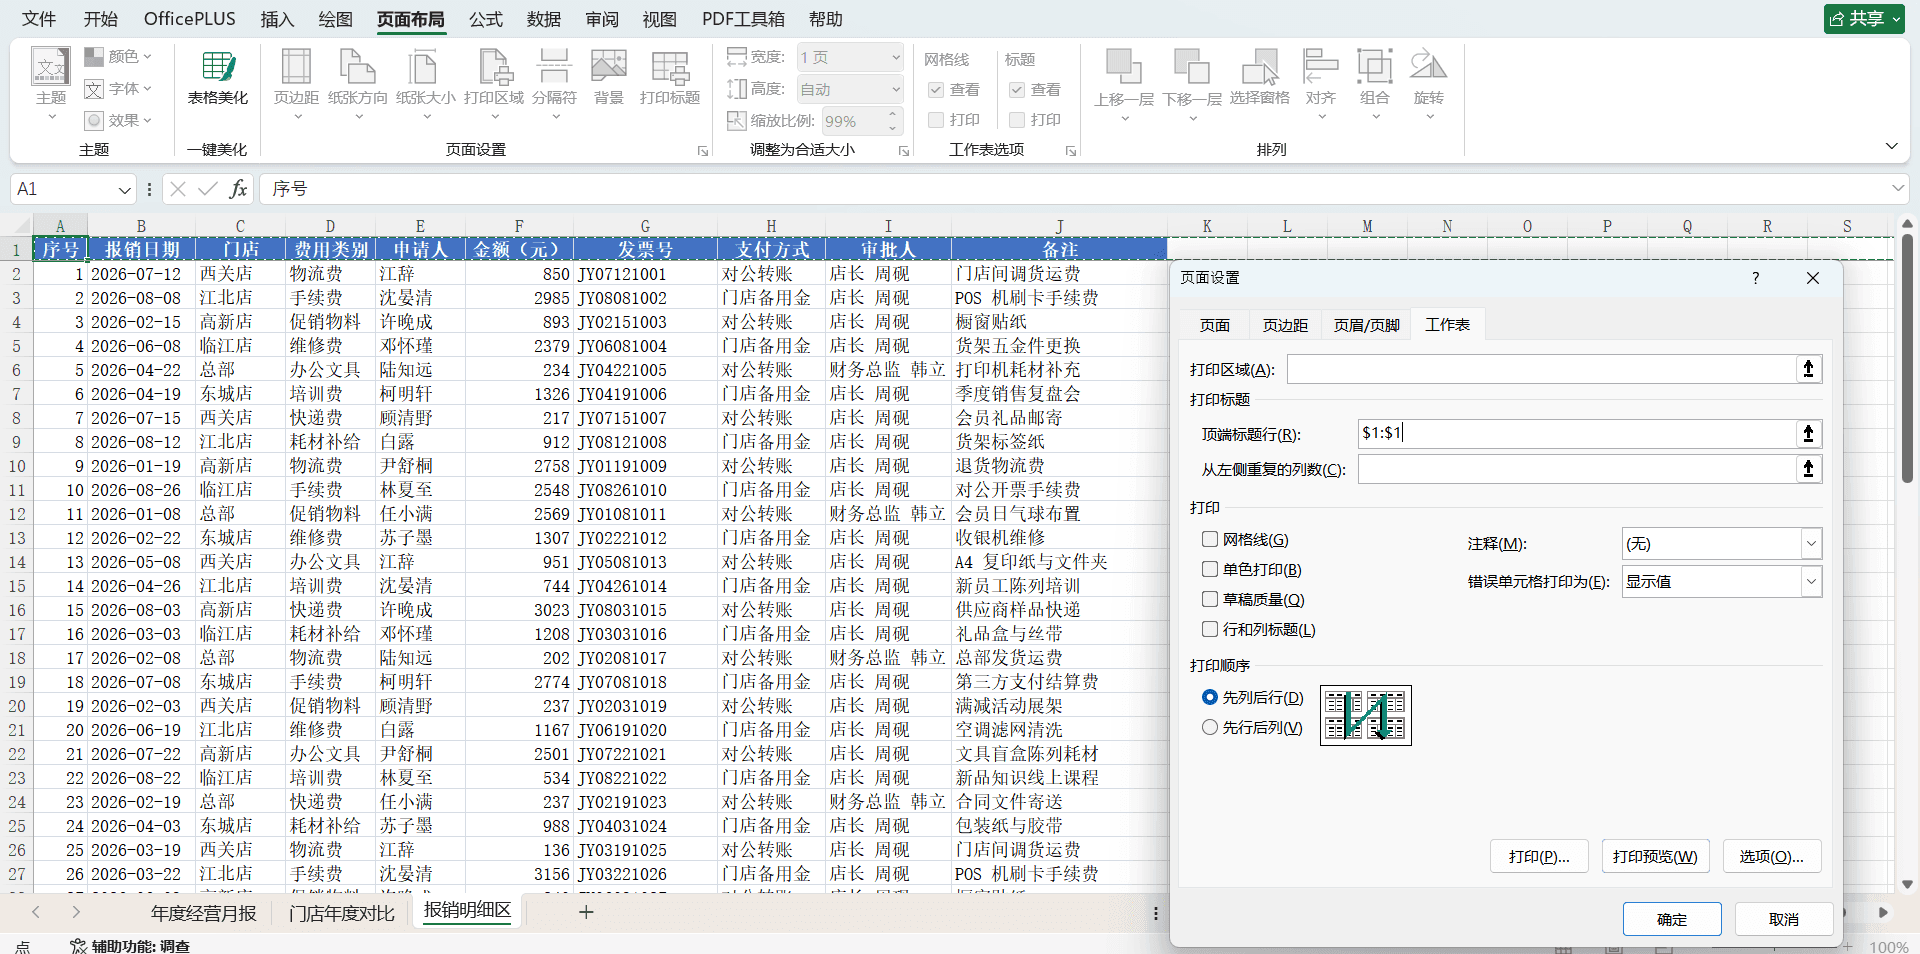Open the 字体 theme fonts menu
Viewport: 1920px width, 954px height.
[118, 89]
